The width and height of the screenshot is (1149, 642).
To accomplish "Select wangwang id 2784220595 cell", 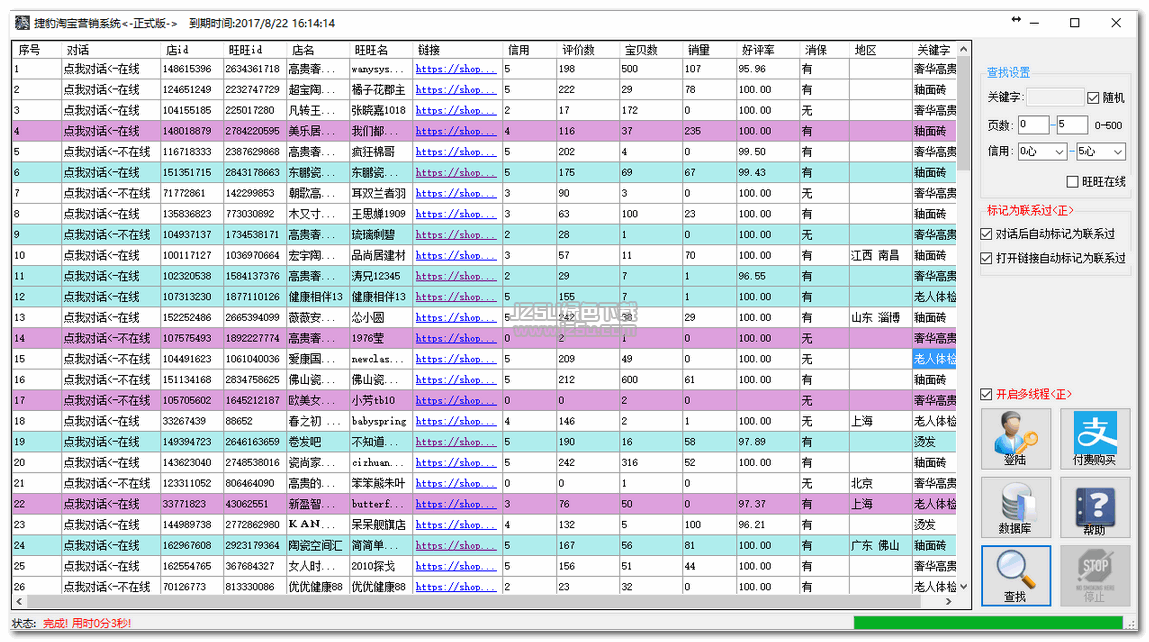I will pos(253,131).
